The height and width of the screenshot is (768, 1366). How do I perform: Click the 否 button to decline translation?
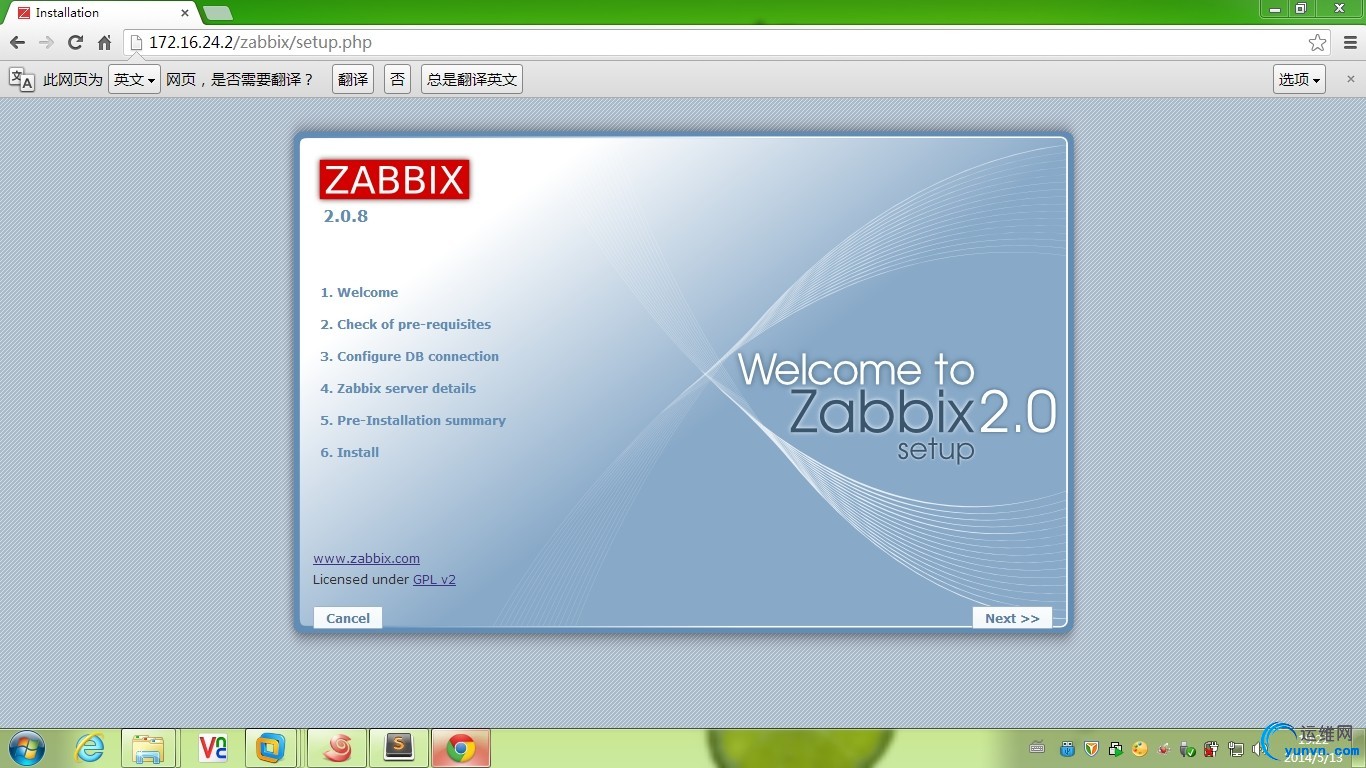pyautogui.click(x=398, y=80)
